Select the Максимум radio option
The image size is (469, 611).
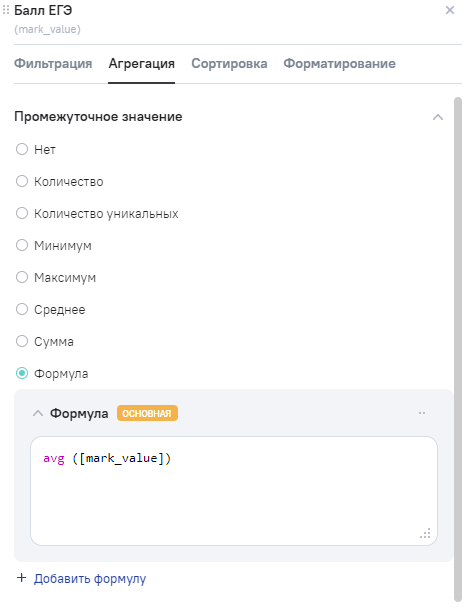pyautogui.click(x=22, y=277)
